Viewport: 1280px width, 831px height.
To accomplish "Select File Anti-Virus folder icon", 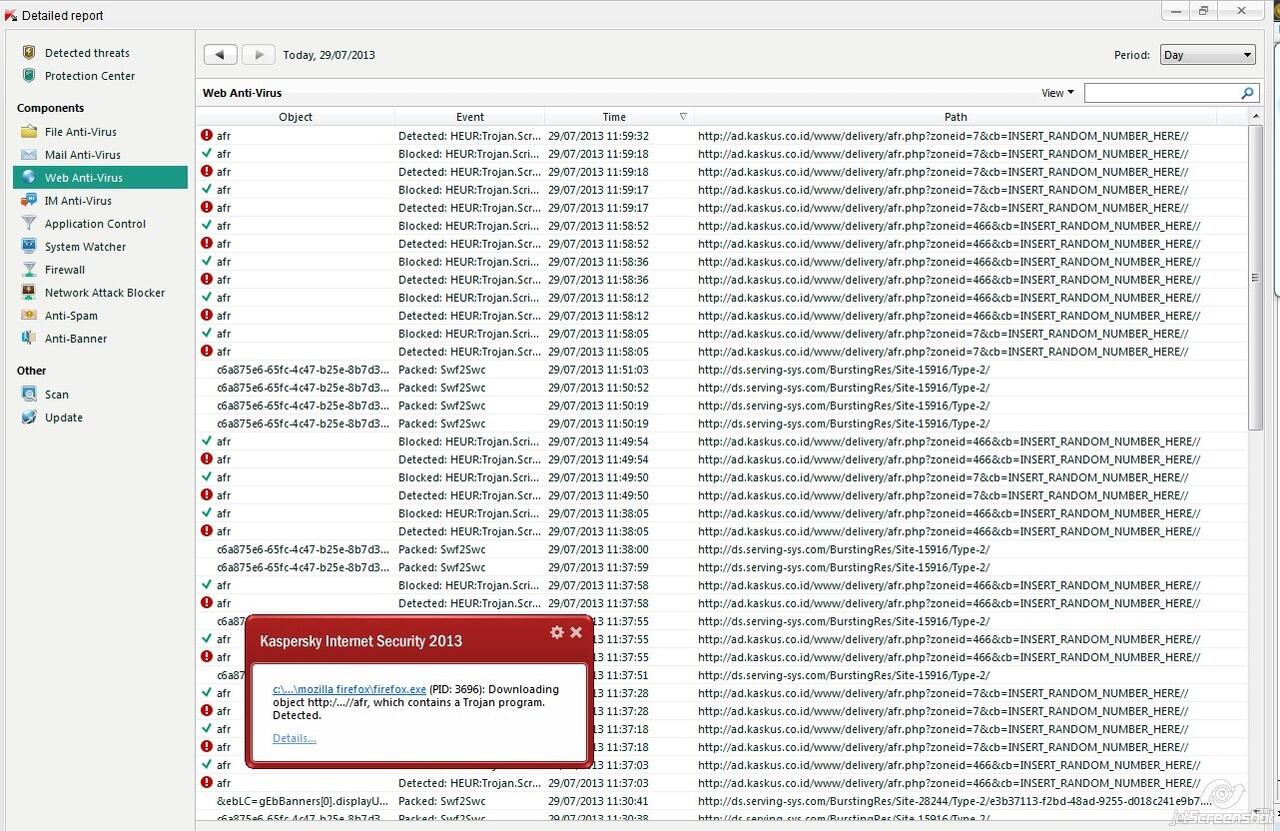I will pos(29,132).
